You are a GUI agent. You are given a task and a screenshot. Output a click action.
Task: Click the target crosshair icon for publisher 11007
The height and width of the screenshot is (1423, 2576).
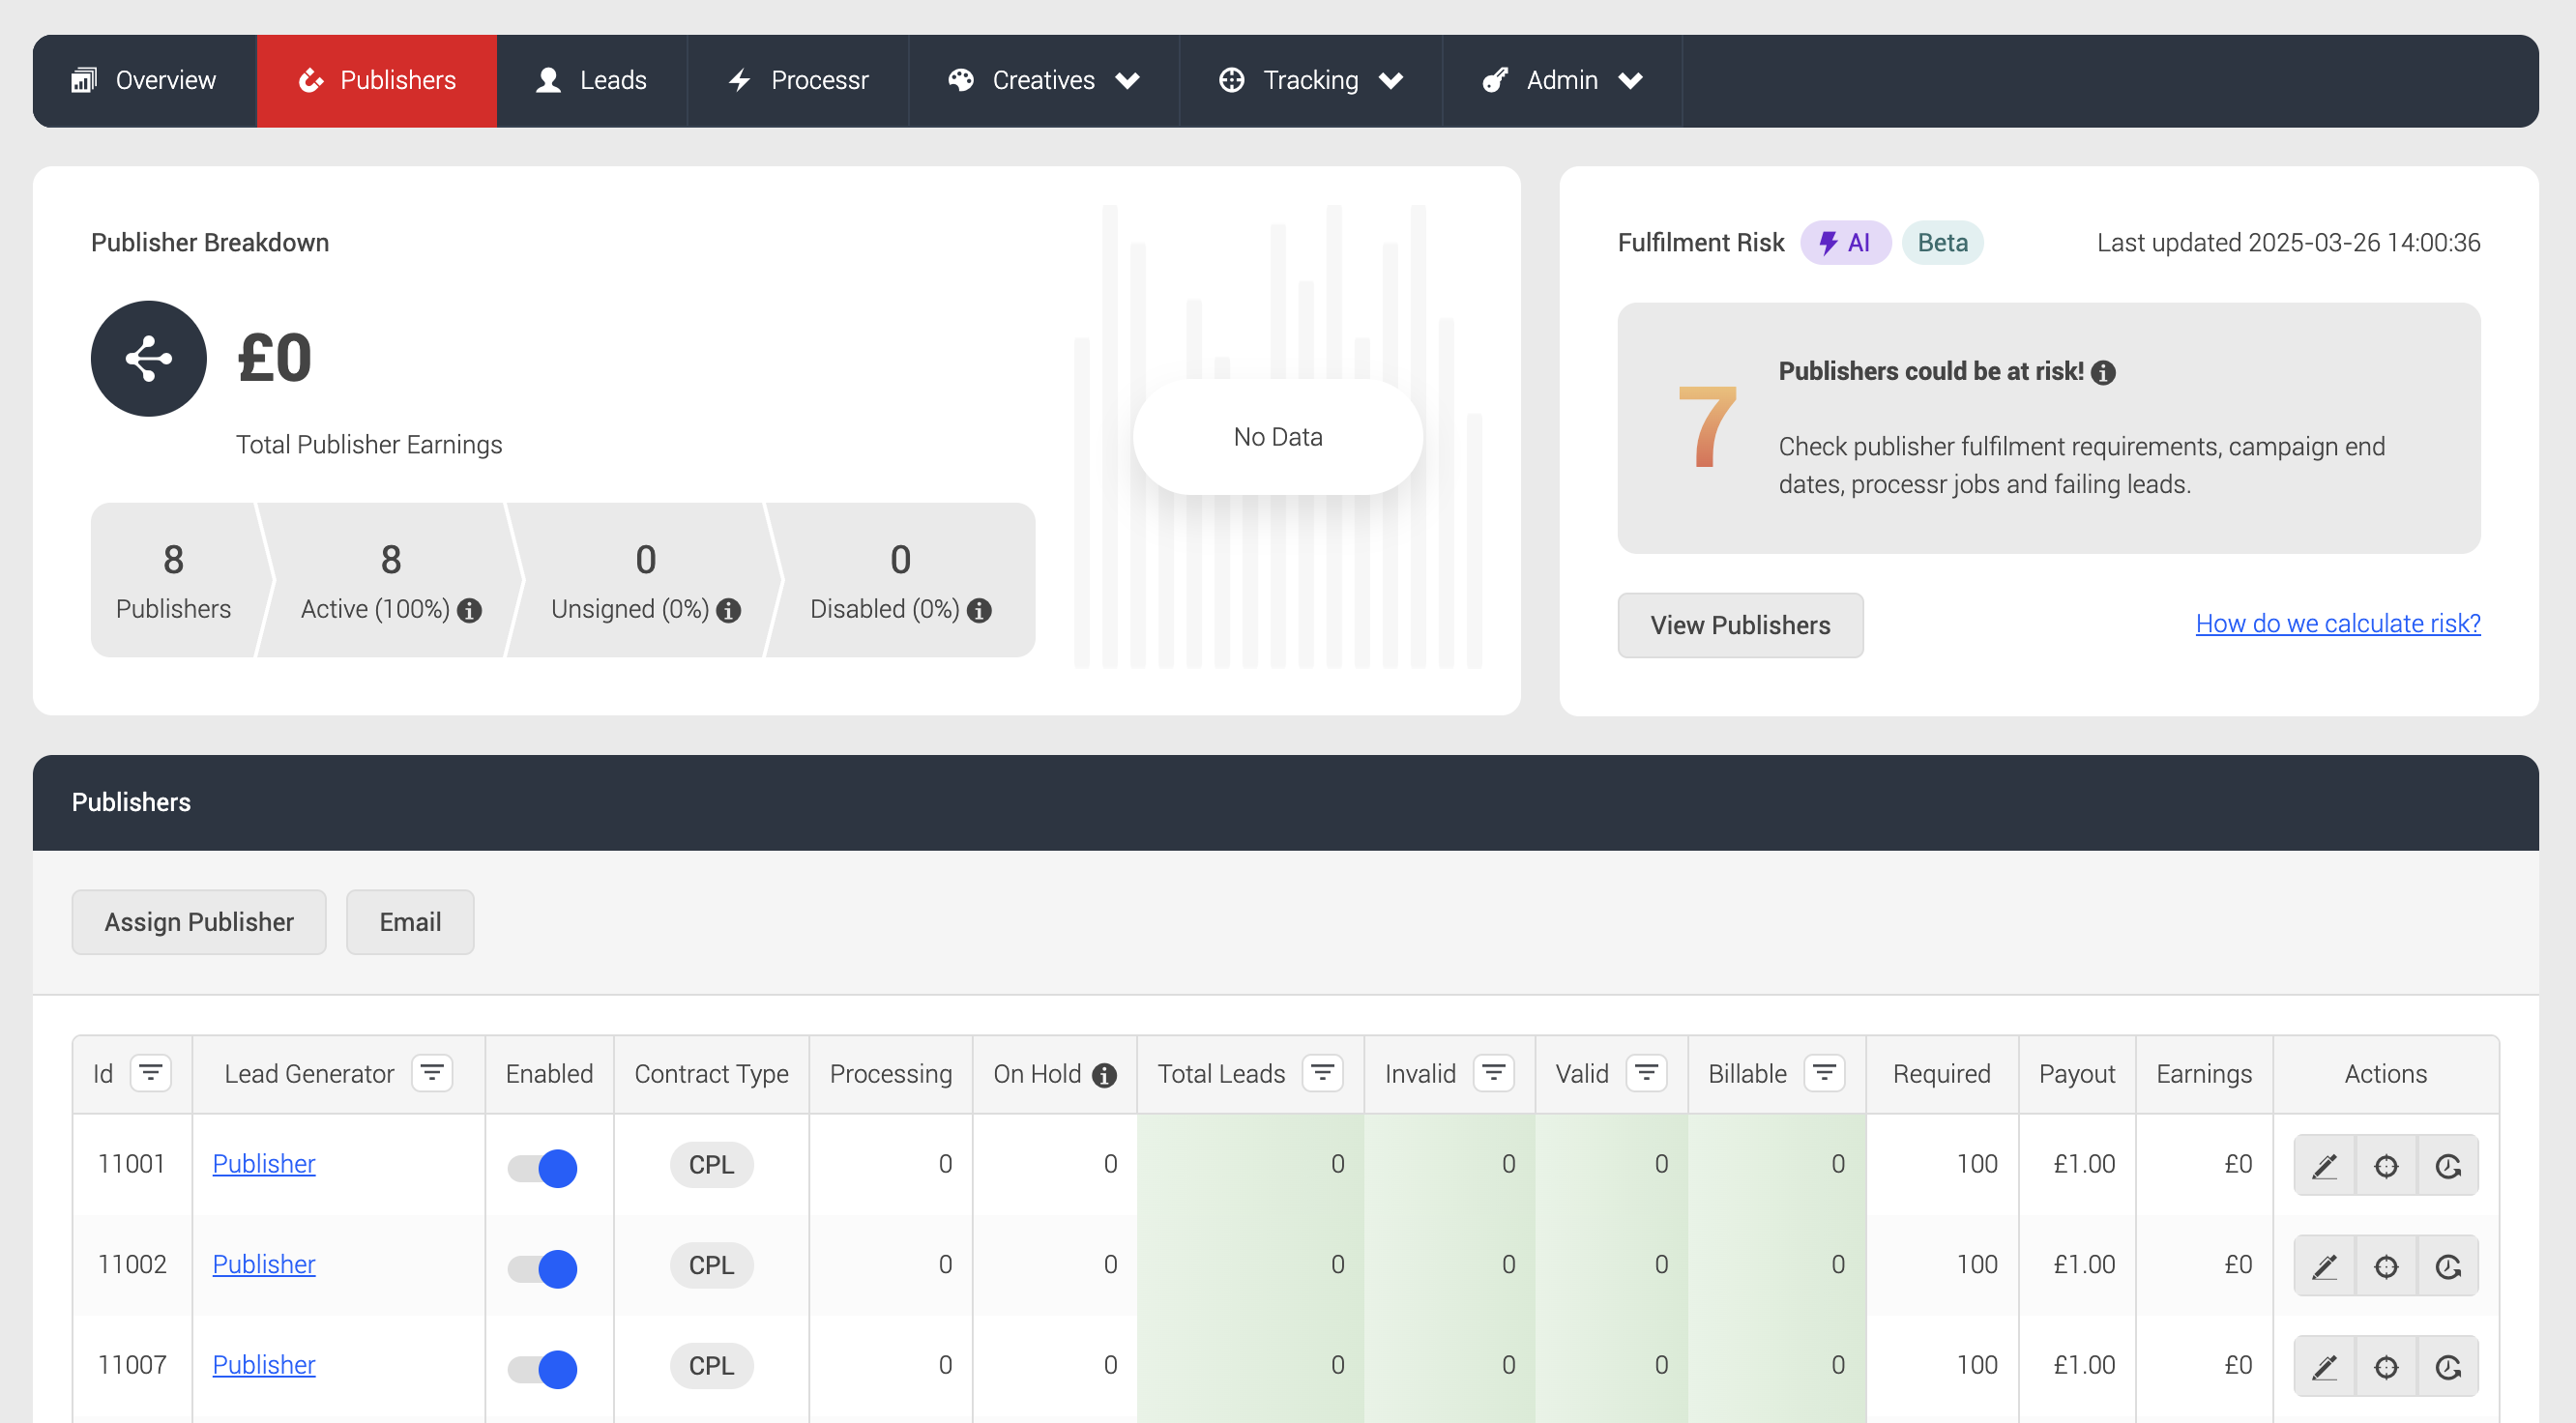pos(2386,1366)
